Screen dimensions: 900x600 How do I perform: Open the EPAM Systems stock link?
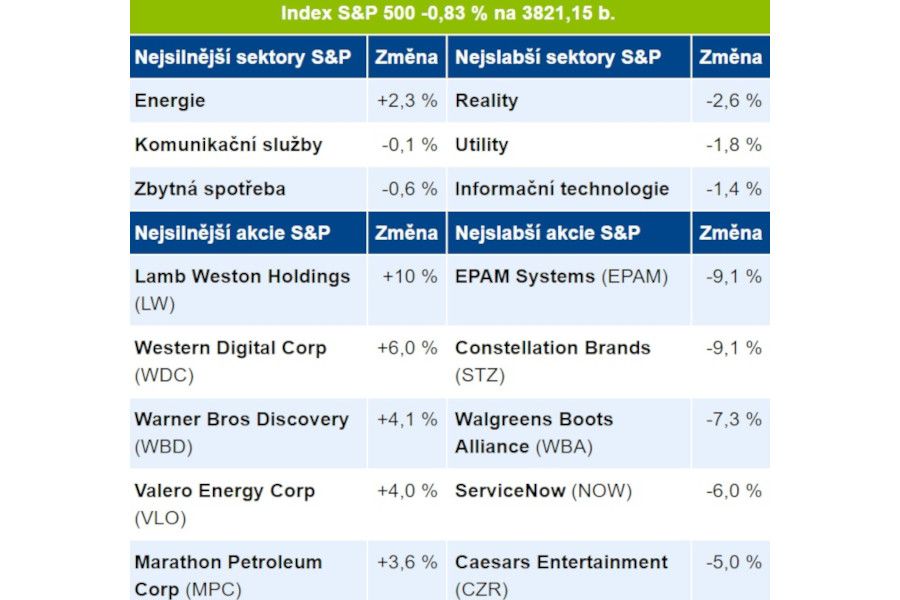pyautogui.click(x=526, y=277)
